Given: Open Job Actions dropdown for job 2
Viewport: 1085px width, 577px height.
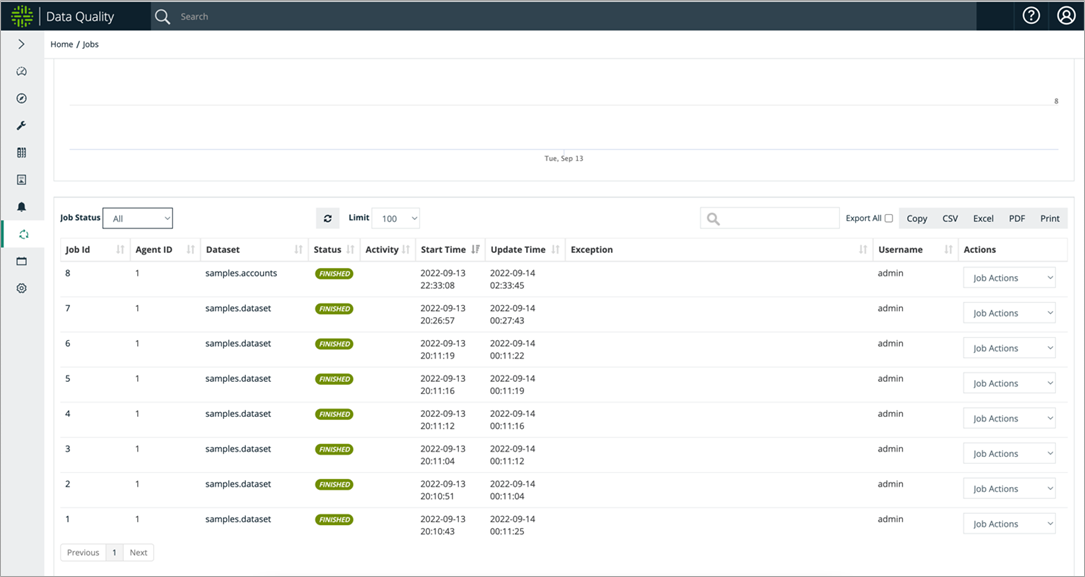Looking at the screenshot, I should click(1010, 489).
